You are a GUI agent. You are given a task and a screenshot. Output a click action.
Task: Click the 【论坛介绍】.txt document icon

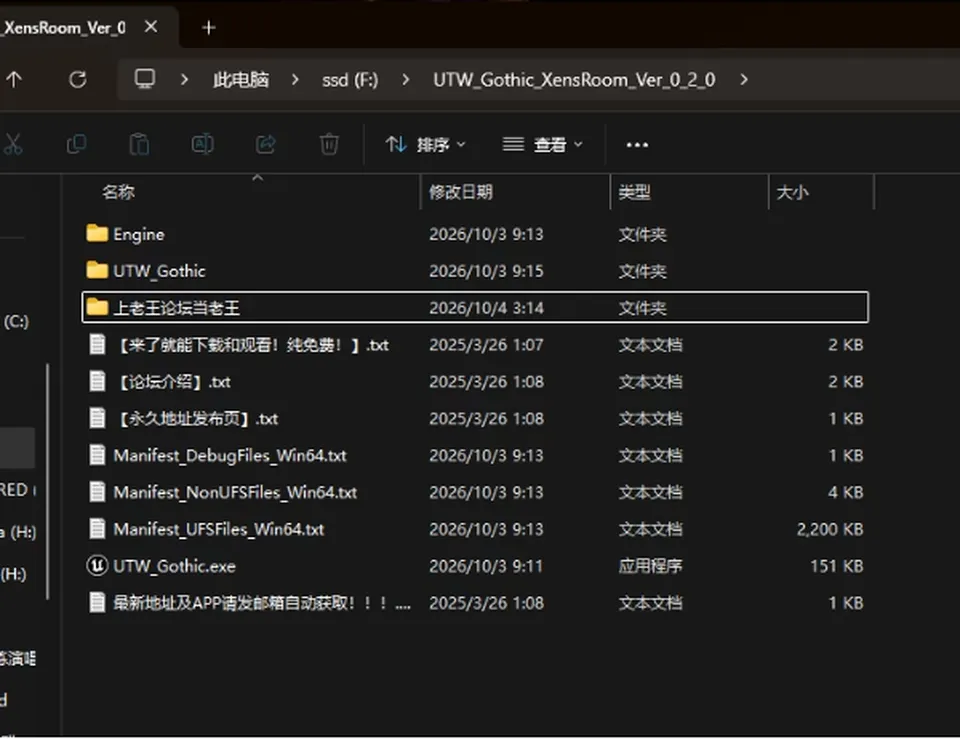(x=97, y=381)
